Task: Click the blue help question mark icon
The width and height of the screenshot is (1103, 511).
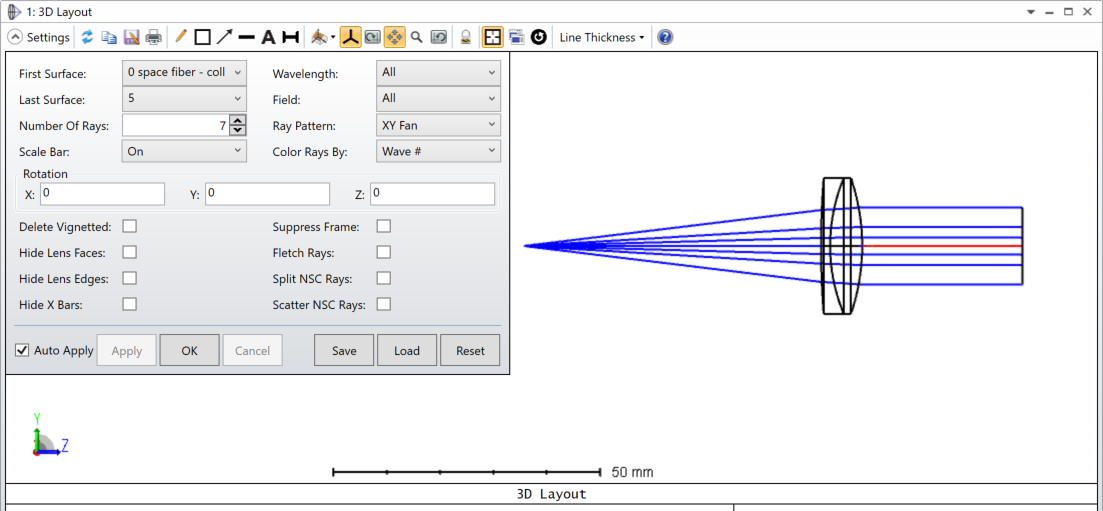Action: point(665,37)
